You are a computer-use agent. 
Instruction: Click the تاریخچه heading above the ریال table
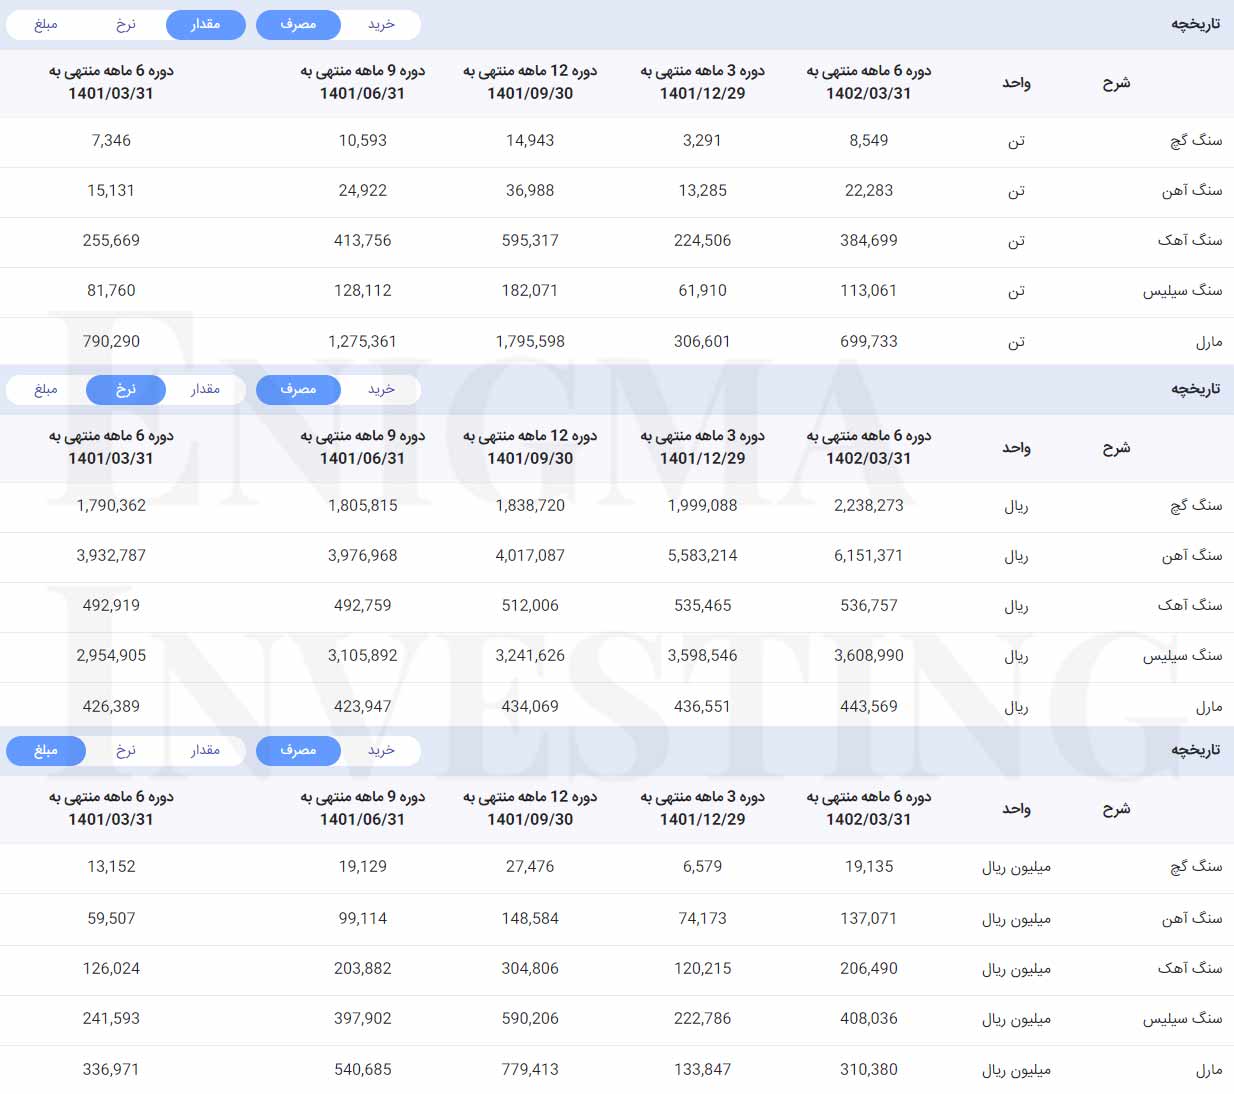coord(1195,390)
